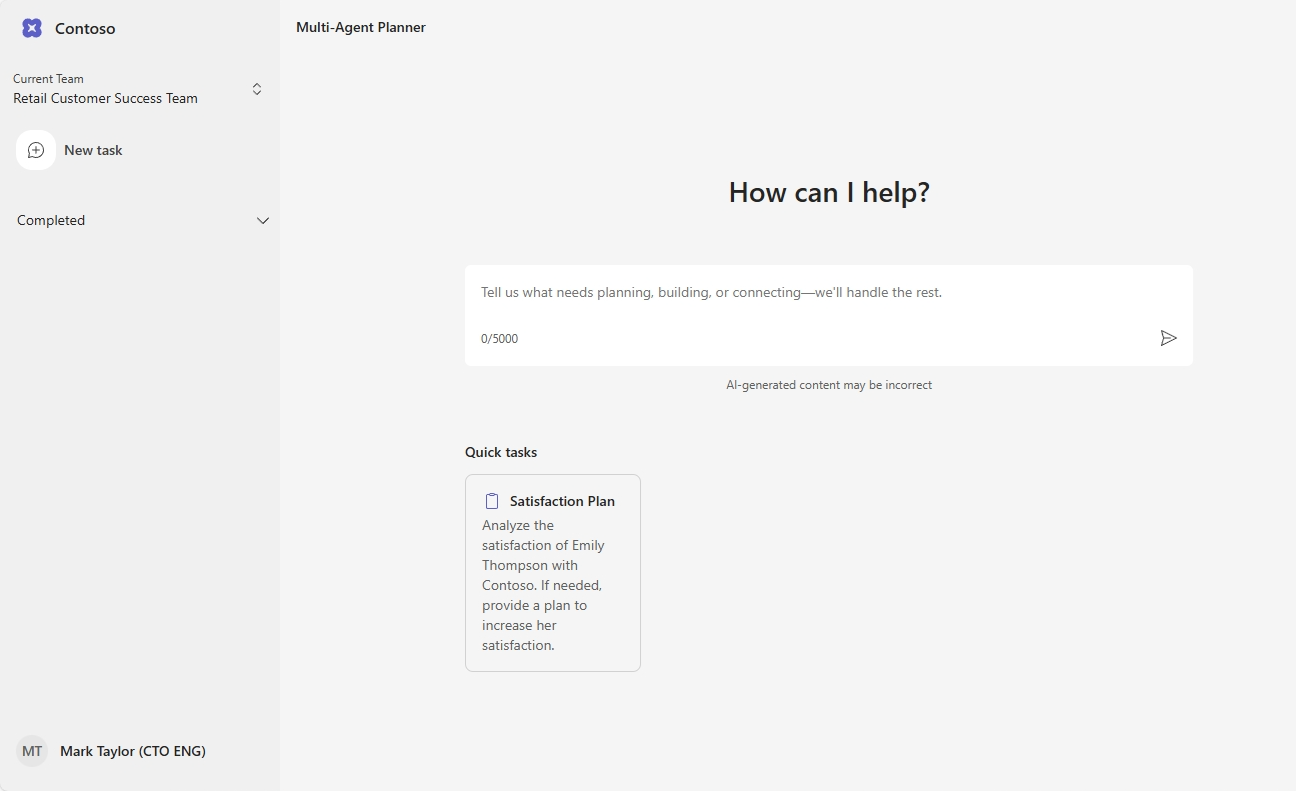
Task: Click the Multi-Agent Planner title
Action: [361, 28]
